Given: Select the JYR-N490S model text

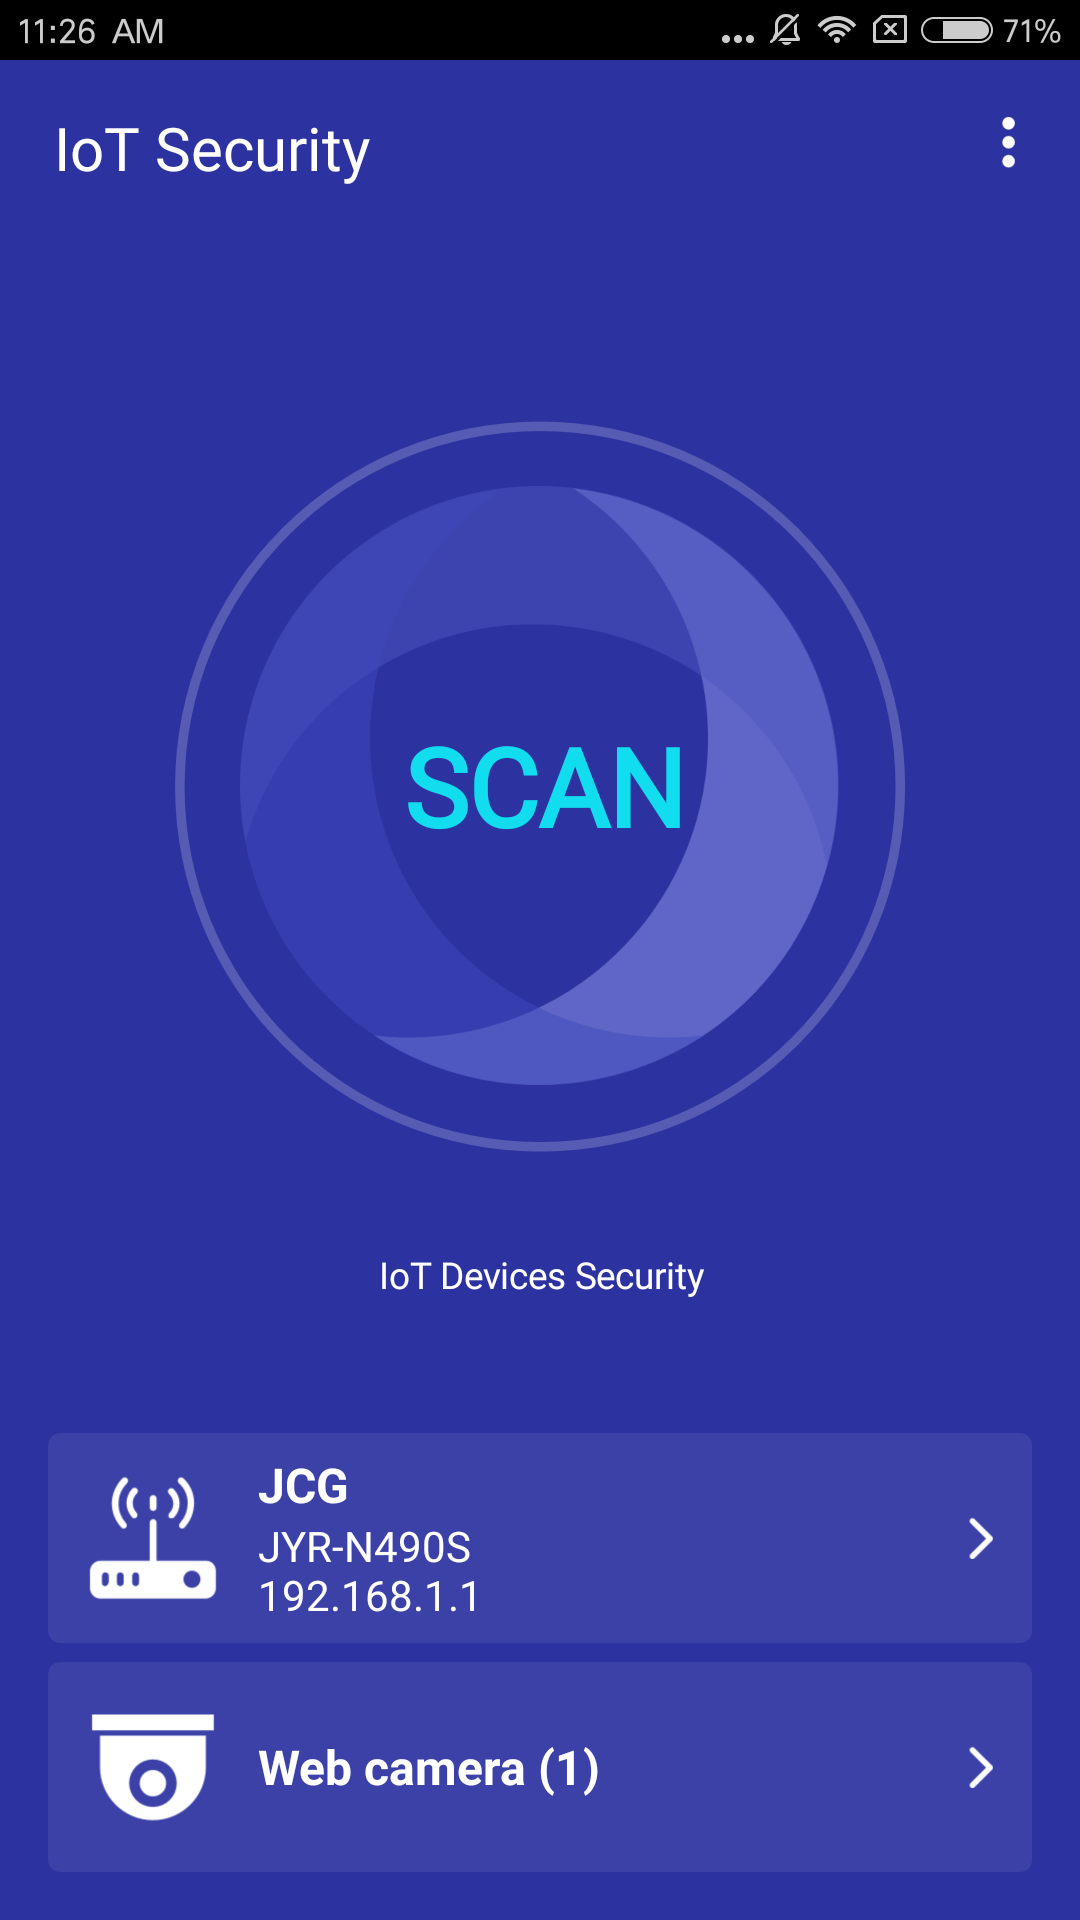Looking at the screenshot, I should 364,1548.
